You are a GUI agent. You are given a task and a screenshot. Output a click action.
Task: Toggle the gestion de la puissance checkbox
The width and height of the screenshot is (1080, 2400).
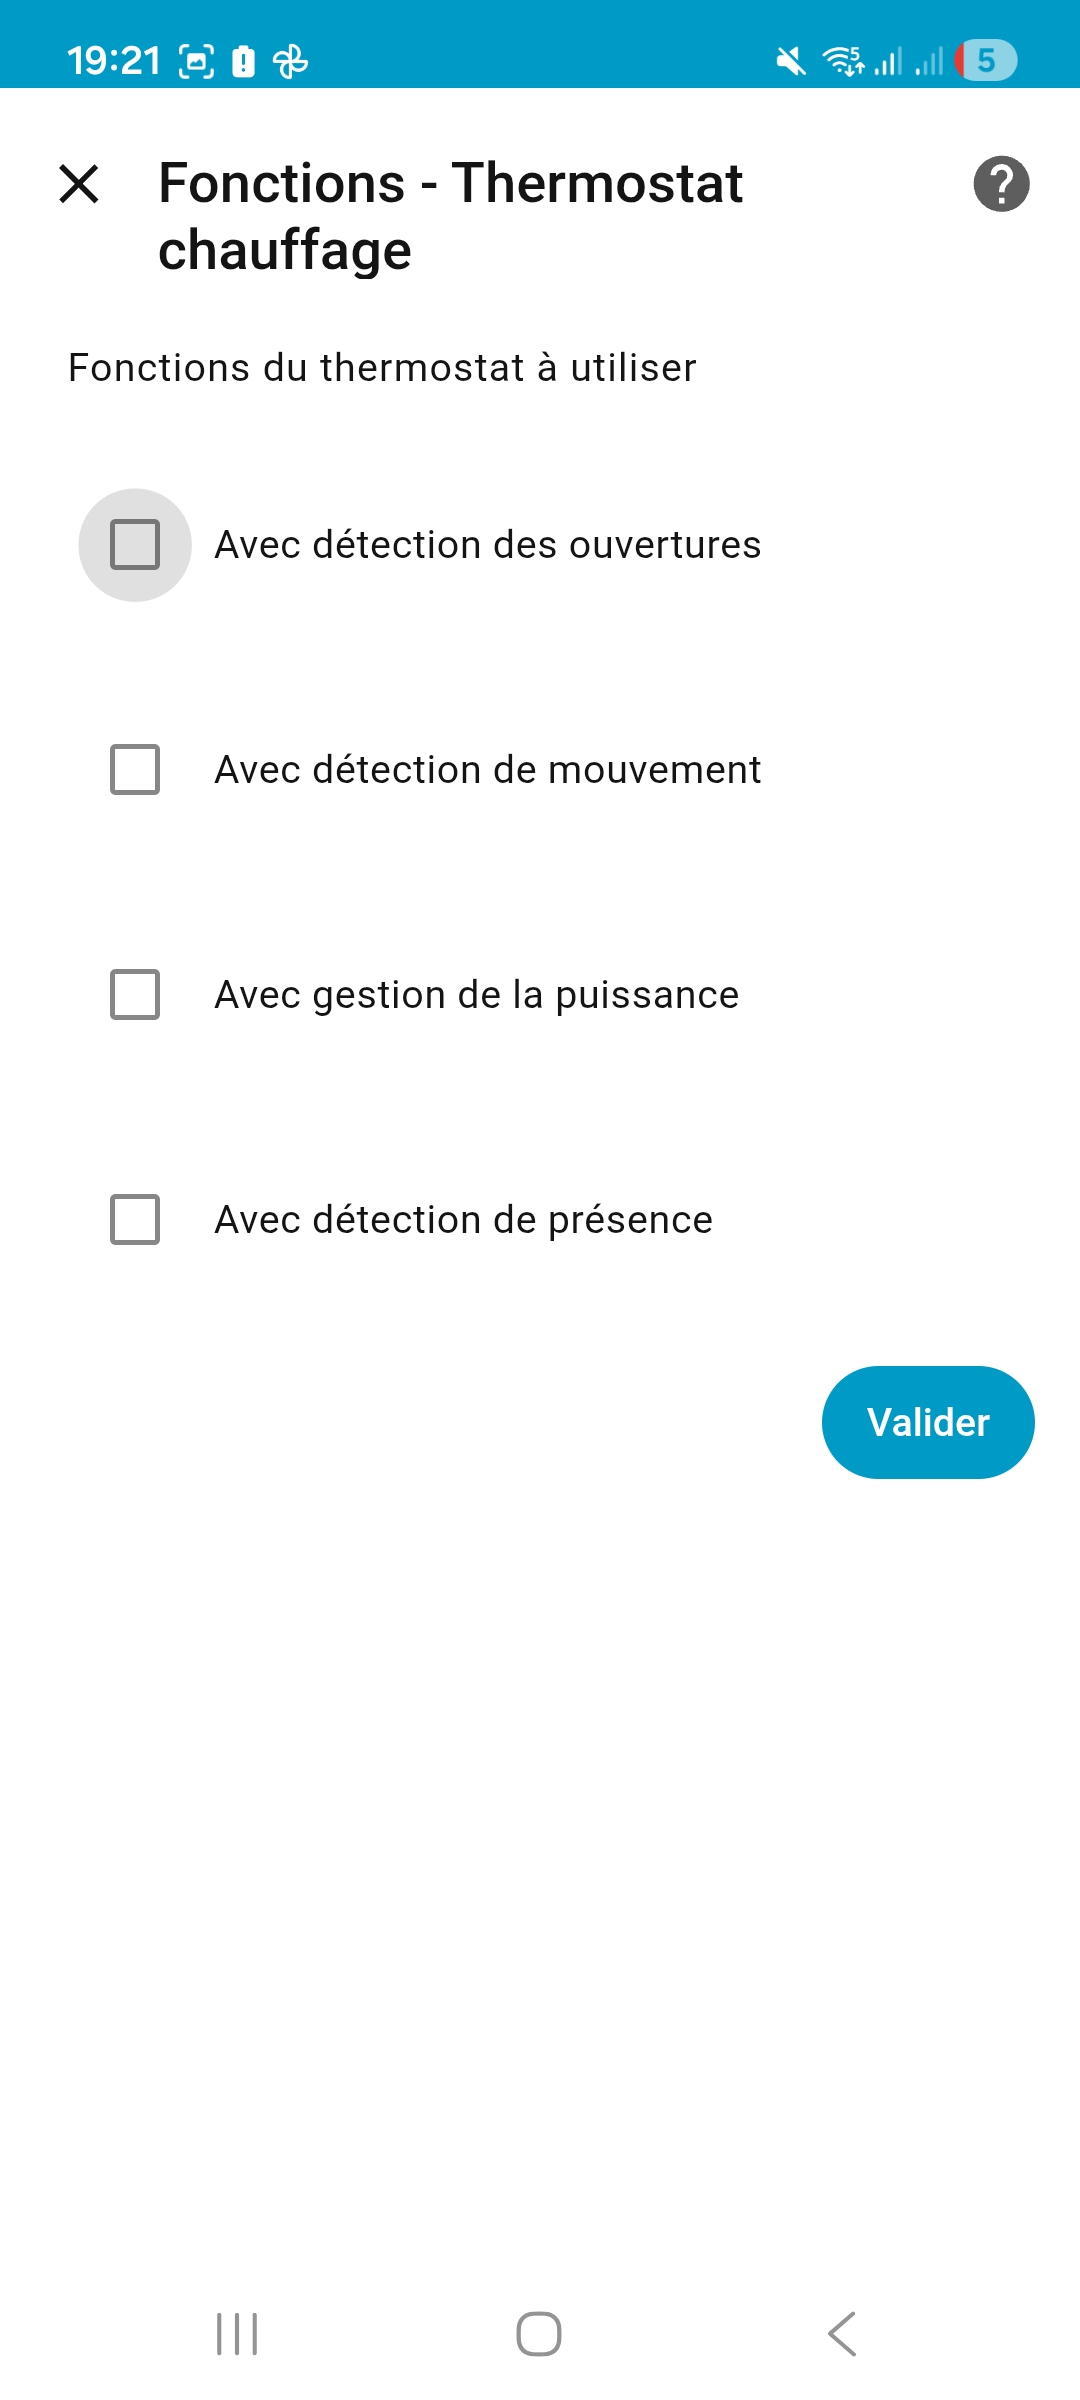click(x=135, y=995)
